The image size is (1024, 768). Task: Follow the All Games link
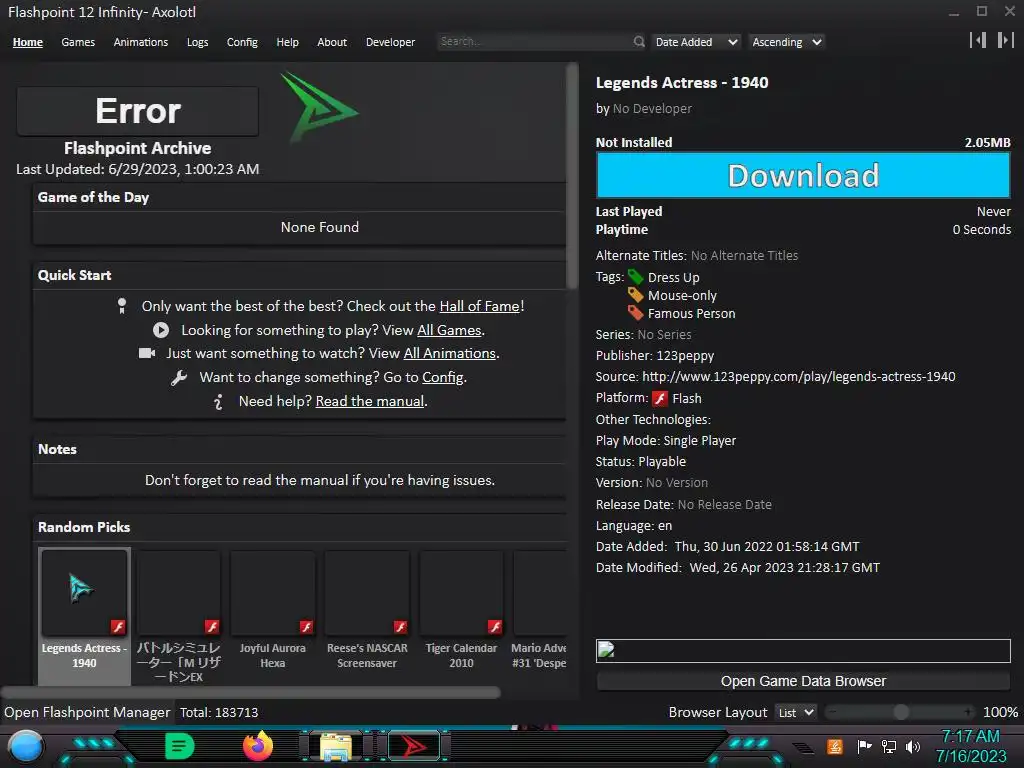click(449, 330)
